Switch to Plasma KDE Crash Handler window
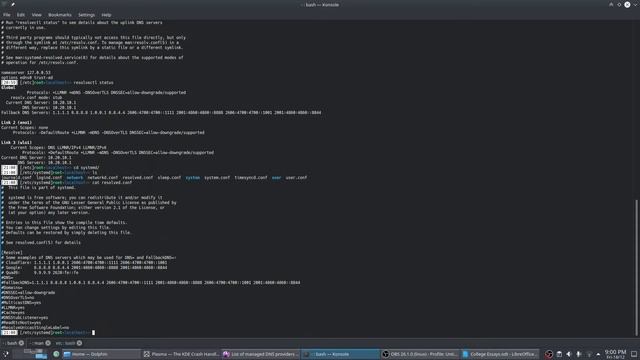This screenshot has width=640, height=360. click(x=181, y=354)
